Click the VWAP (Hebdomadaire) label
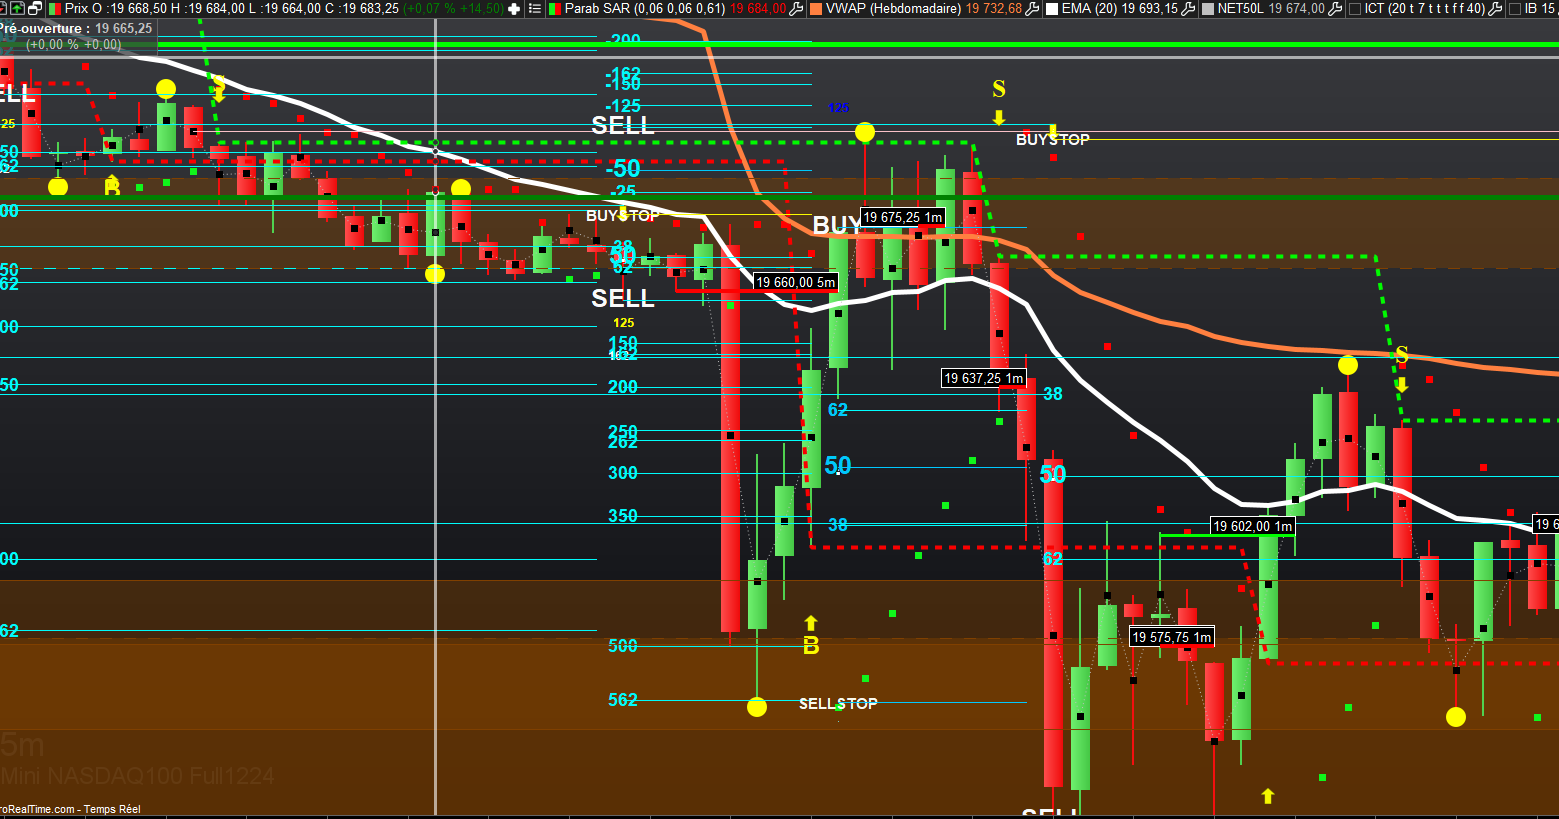The height and width of the screenshot is (819, 1559). pyautogui.click(x=893, y=8)
